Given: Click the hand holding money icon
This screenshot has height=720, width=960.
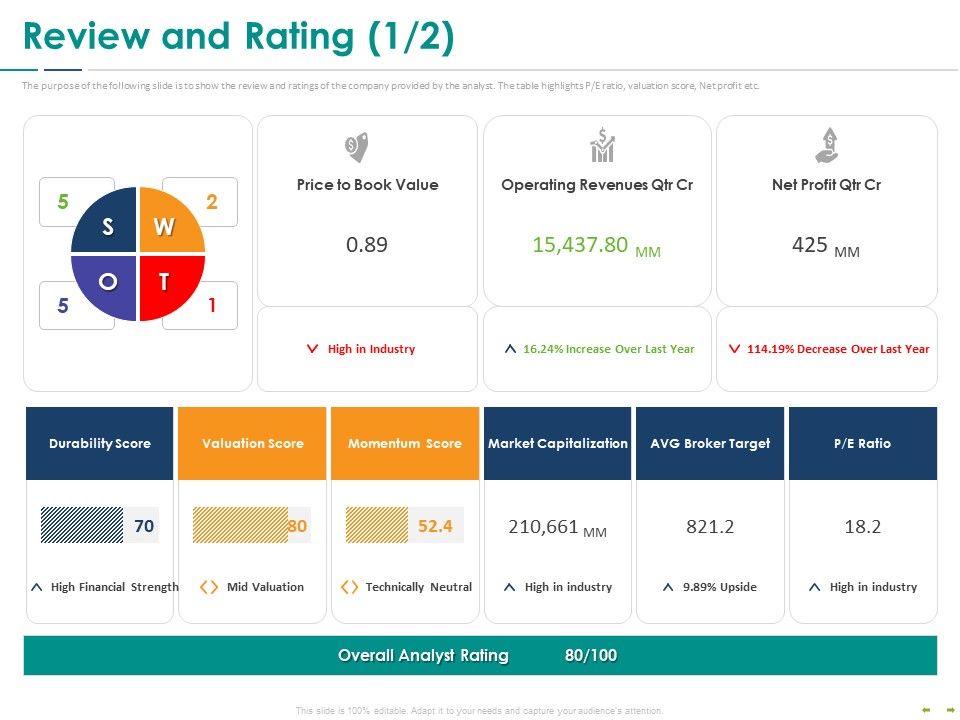Looking at the screenshot, I should [x=827, y=145].
